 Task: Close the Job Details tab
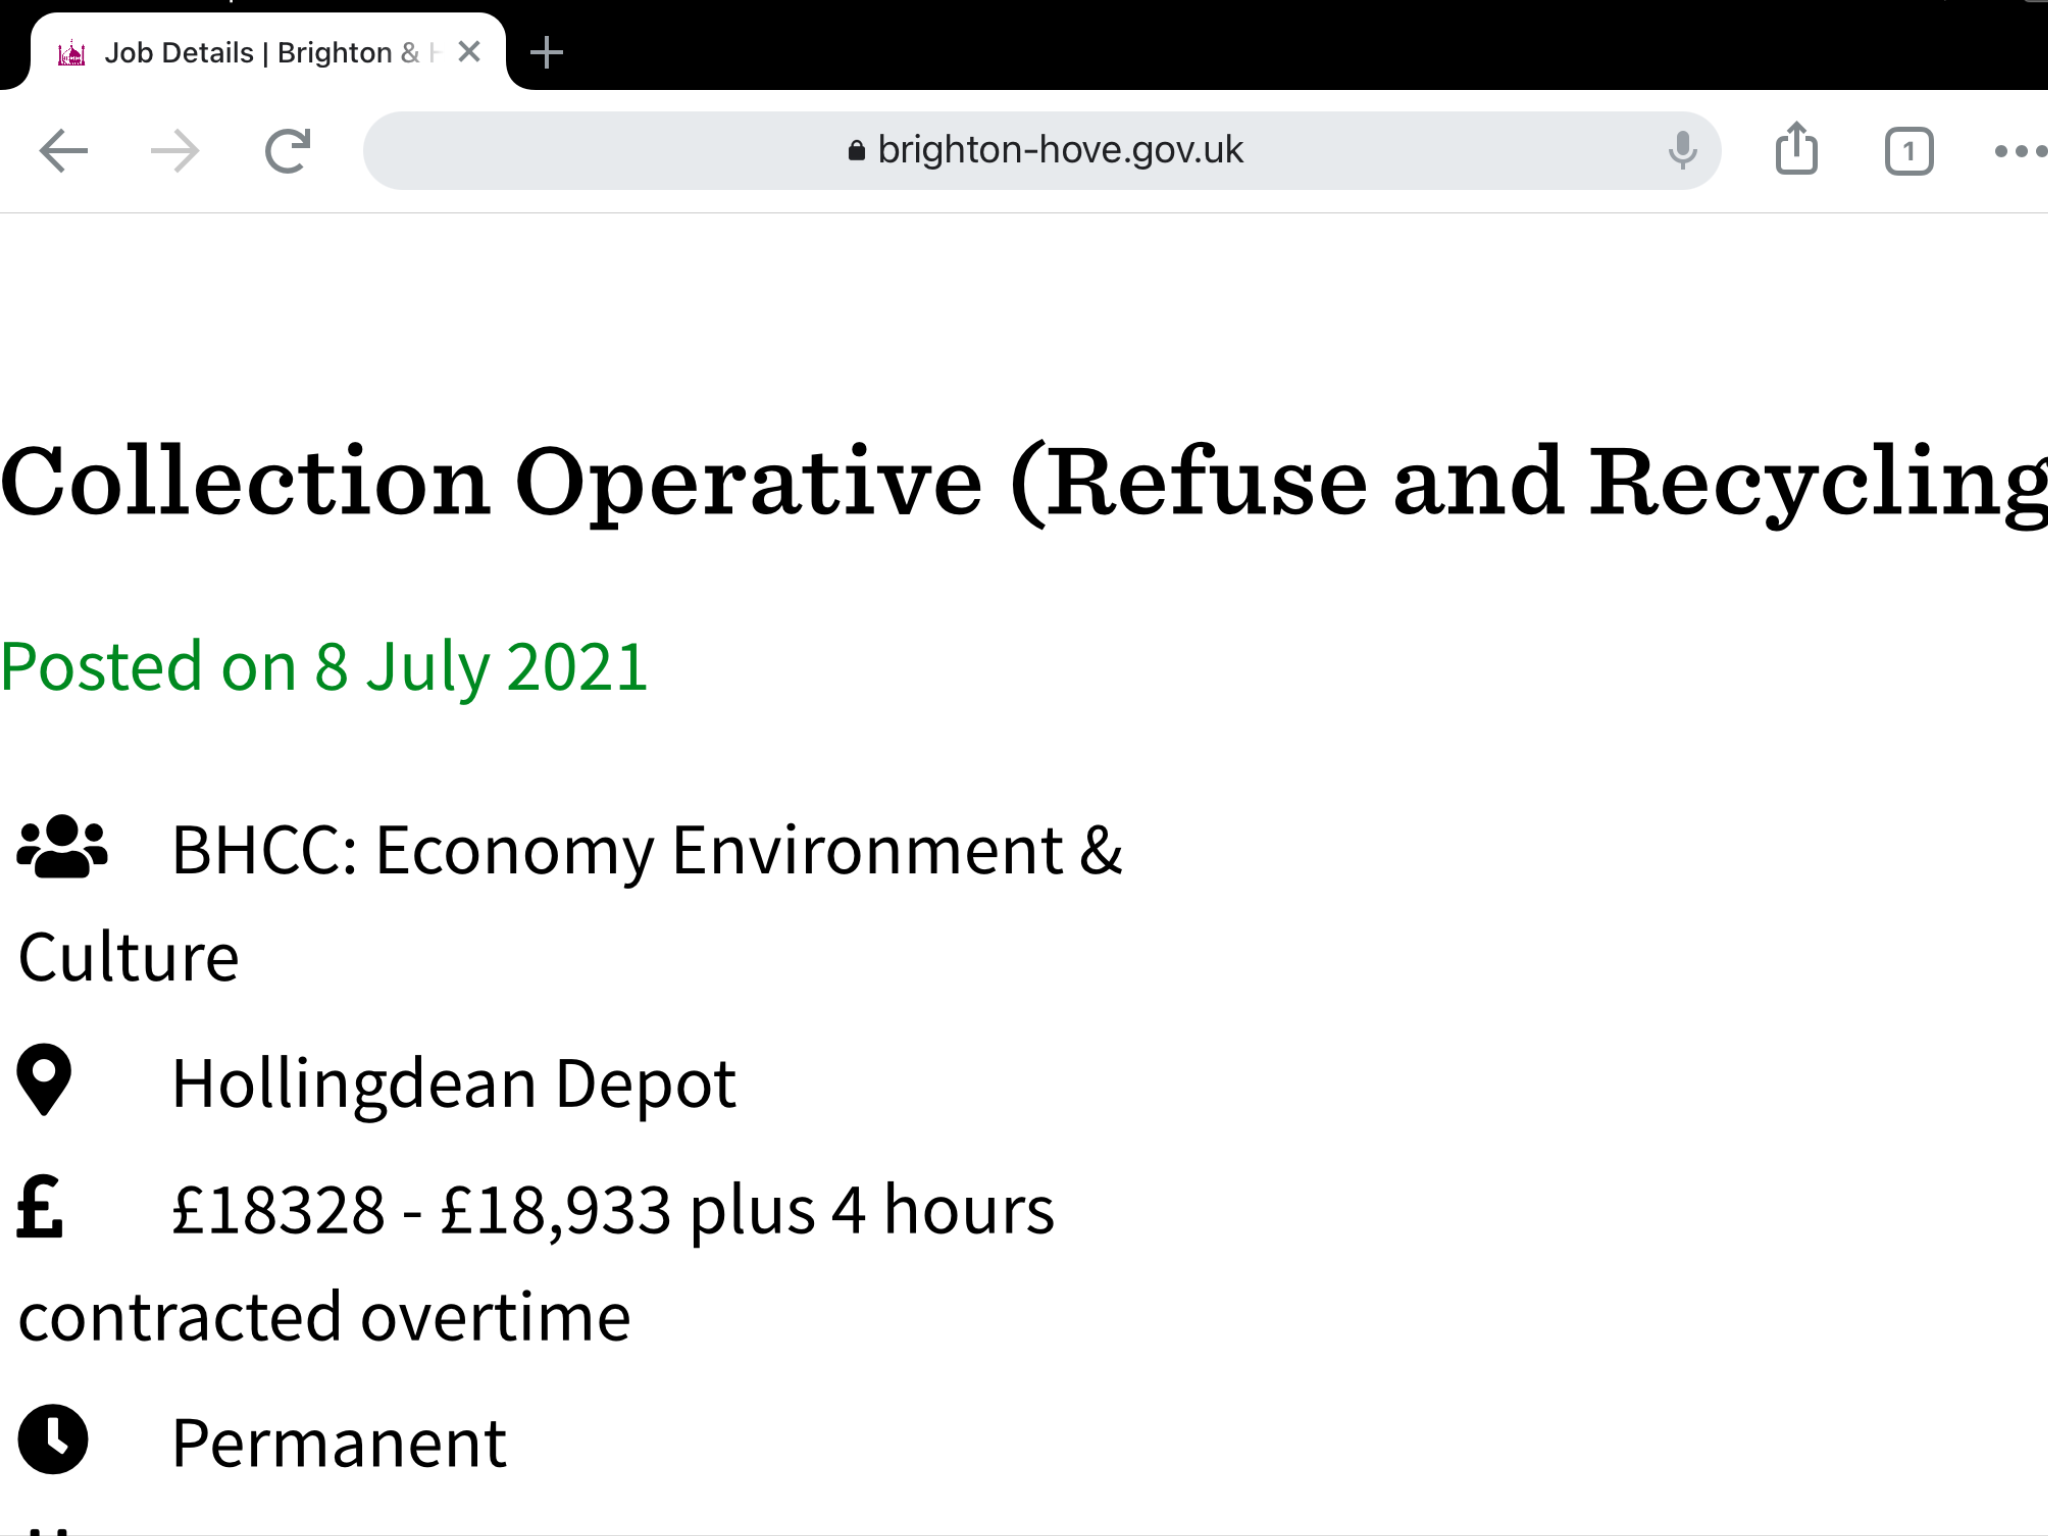(469, 52)
